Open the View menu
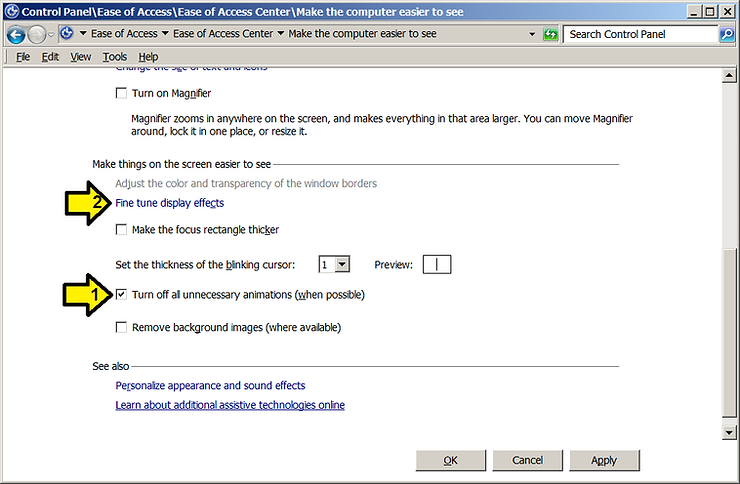Screen dimensions: 740x484 point(81,57)
